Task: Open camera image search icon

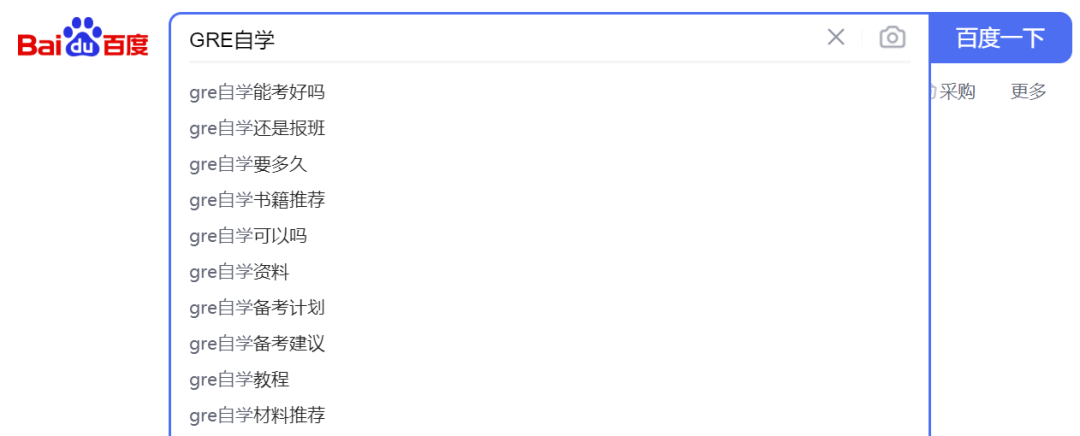Action: coord(892,37)
